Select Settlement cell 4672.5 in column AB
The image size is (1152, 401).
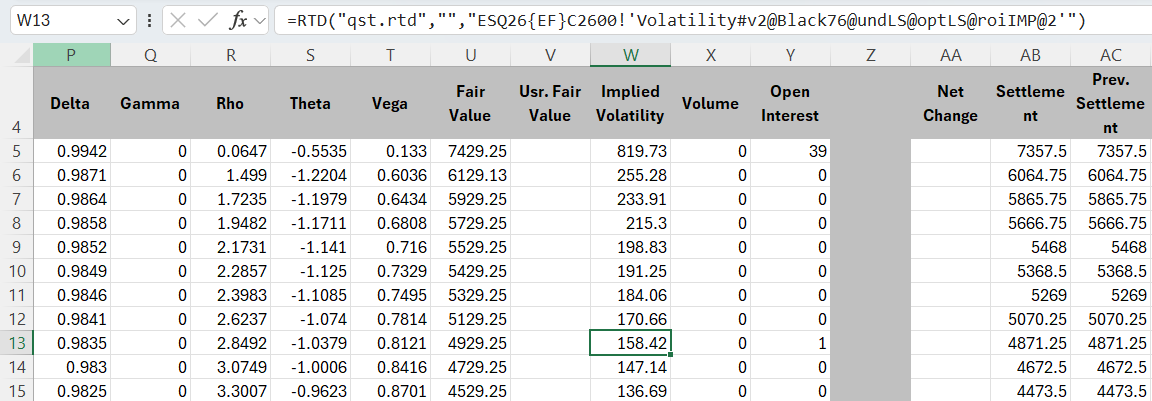coord(1031,366)
